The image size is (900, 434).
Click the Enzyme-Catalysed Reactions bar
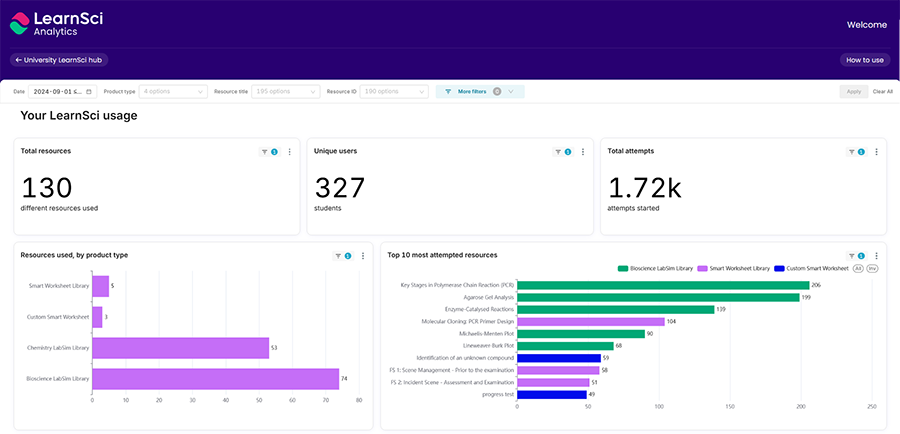click(616, 309)
